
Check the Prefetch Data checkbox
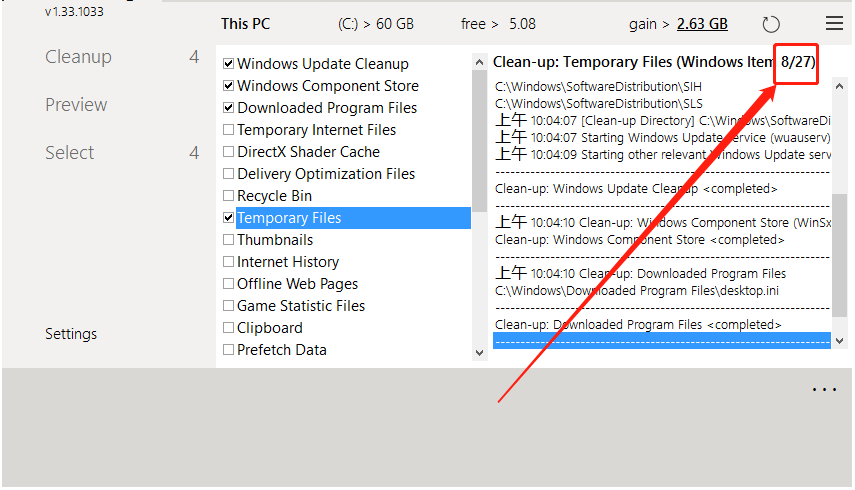coord(229,350)
